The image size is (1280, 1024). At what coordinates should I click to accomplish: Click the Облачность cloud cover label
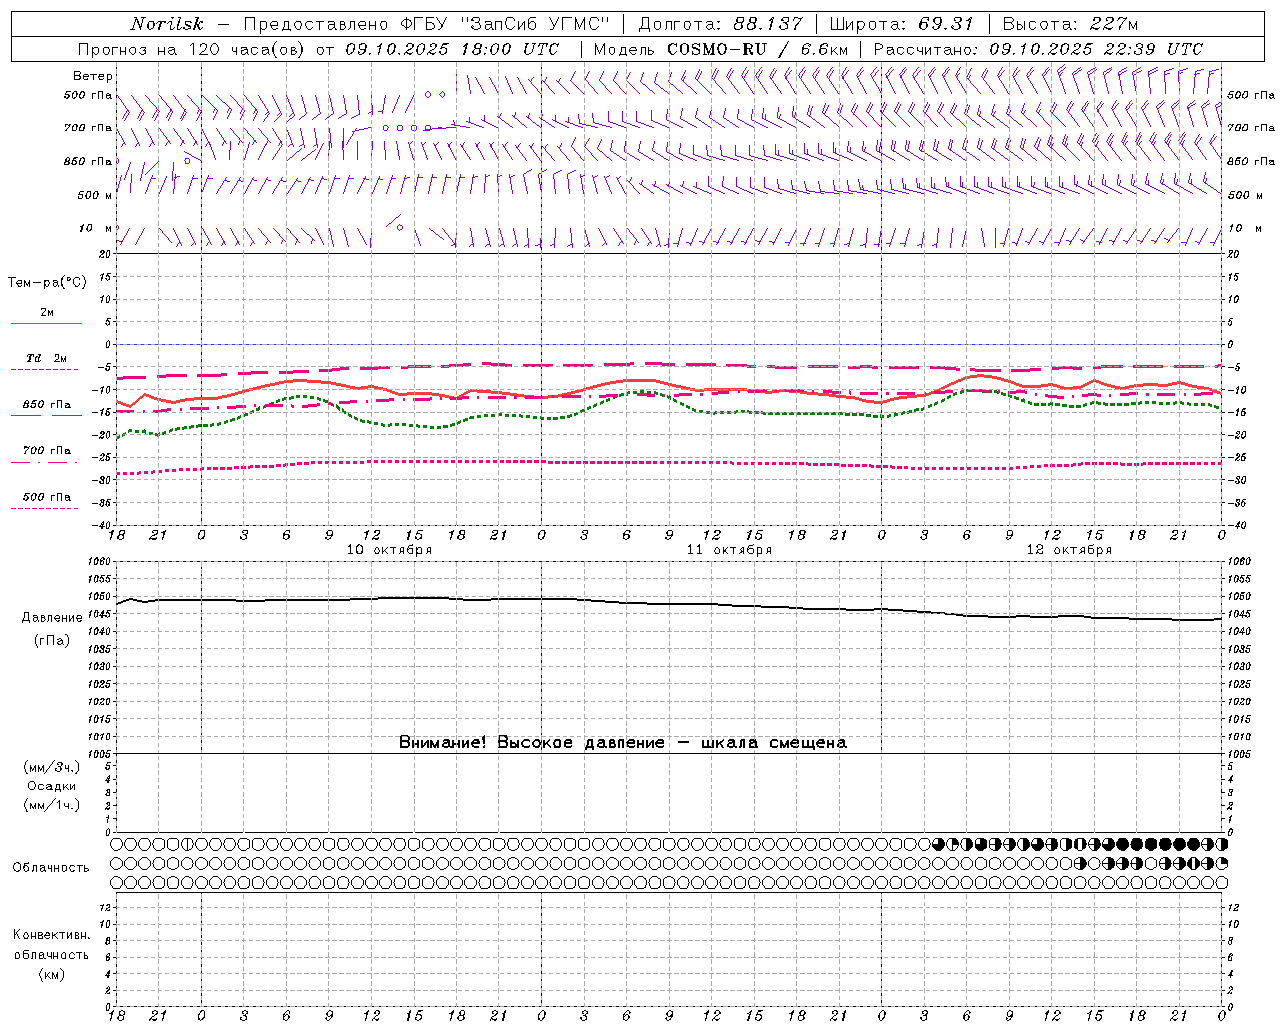(51, 868)
